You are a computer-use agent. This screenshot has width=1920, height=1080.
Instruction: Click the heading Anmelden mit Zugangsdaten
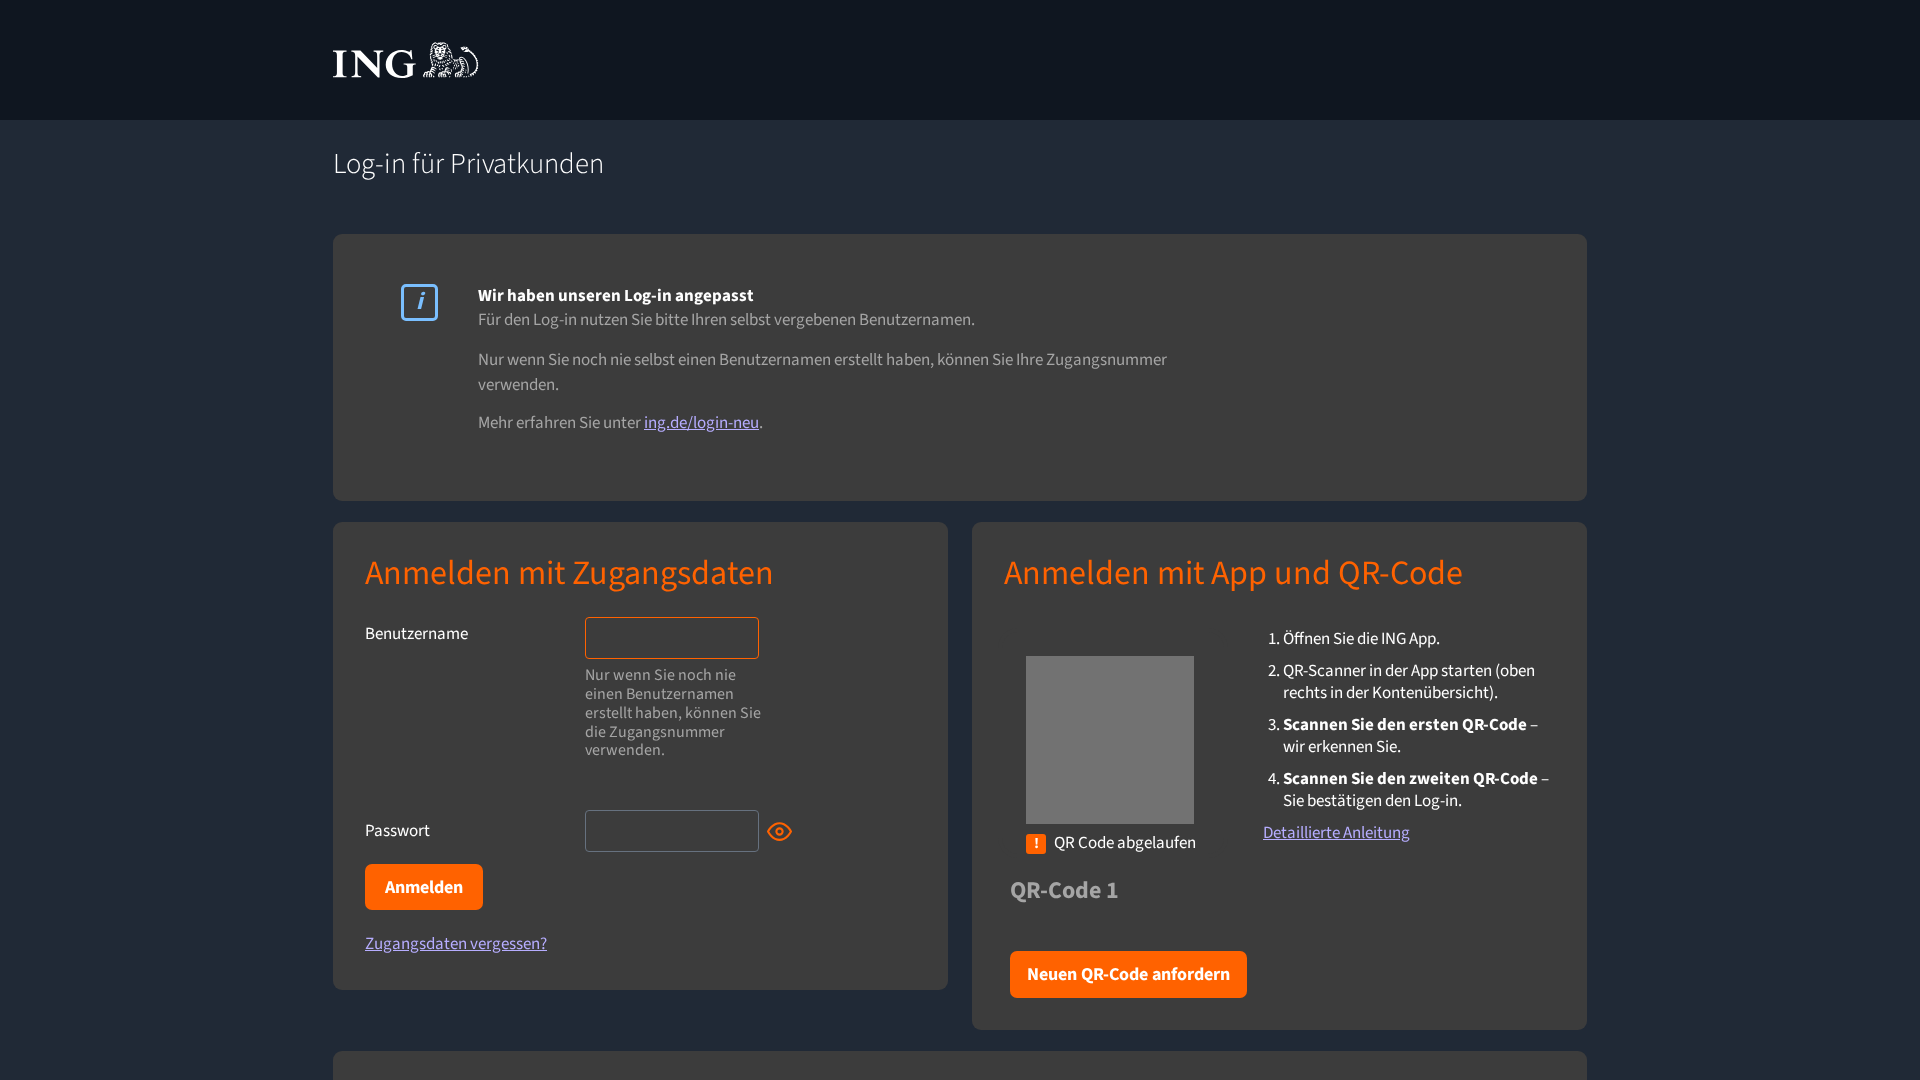(x=569, y=573)
